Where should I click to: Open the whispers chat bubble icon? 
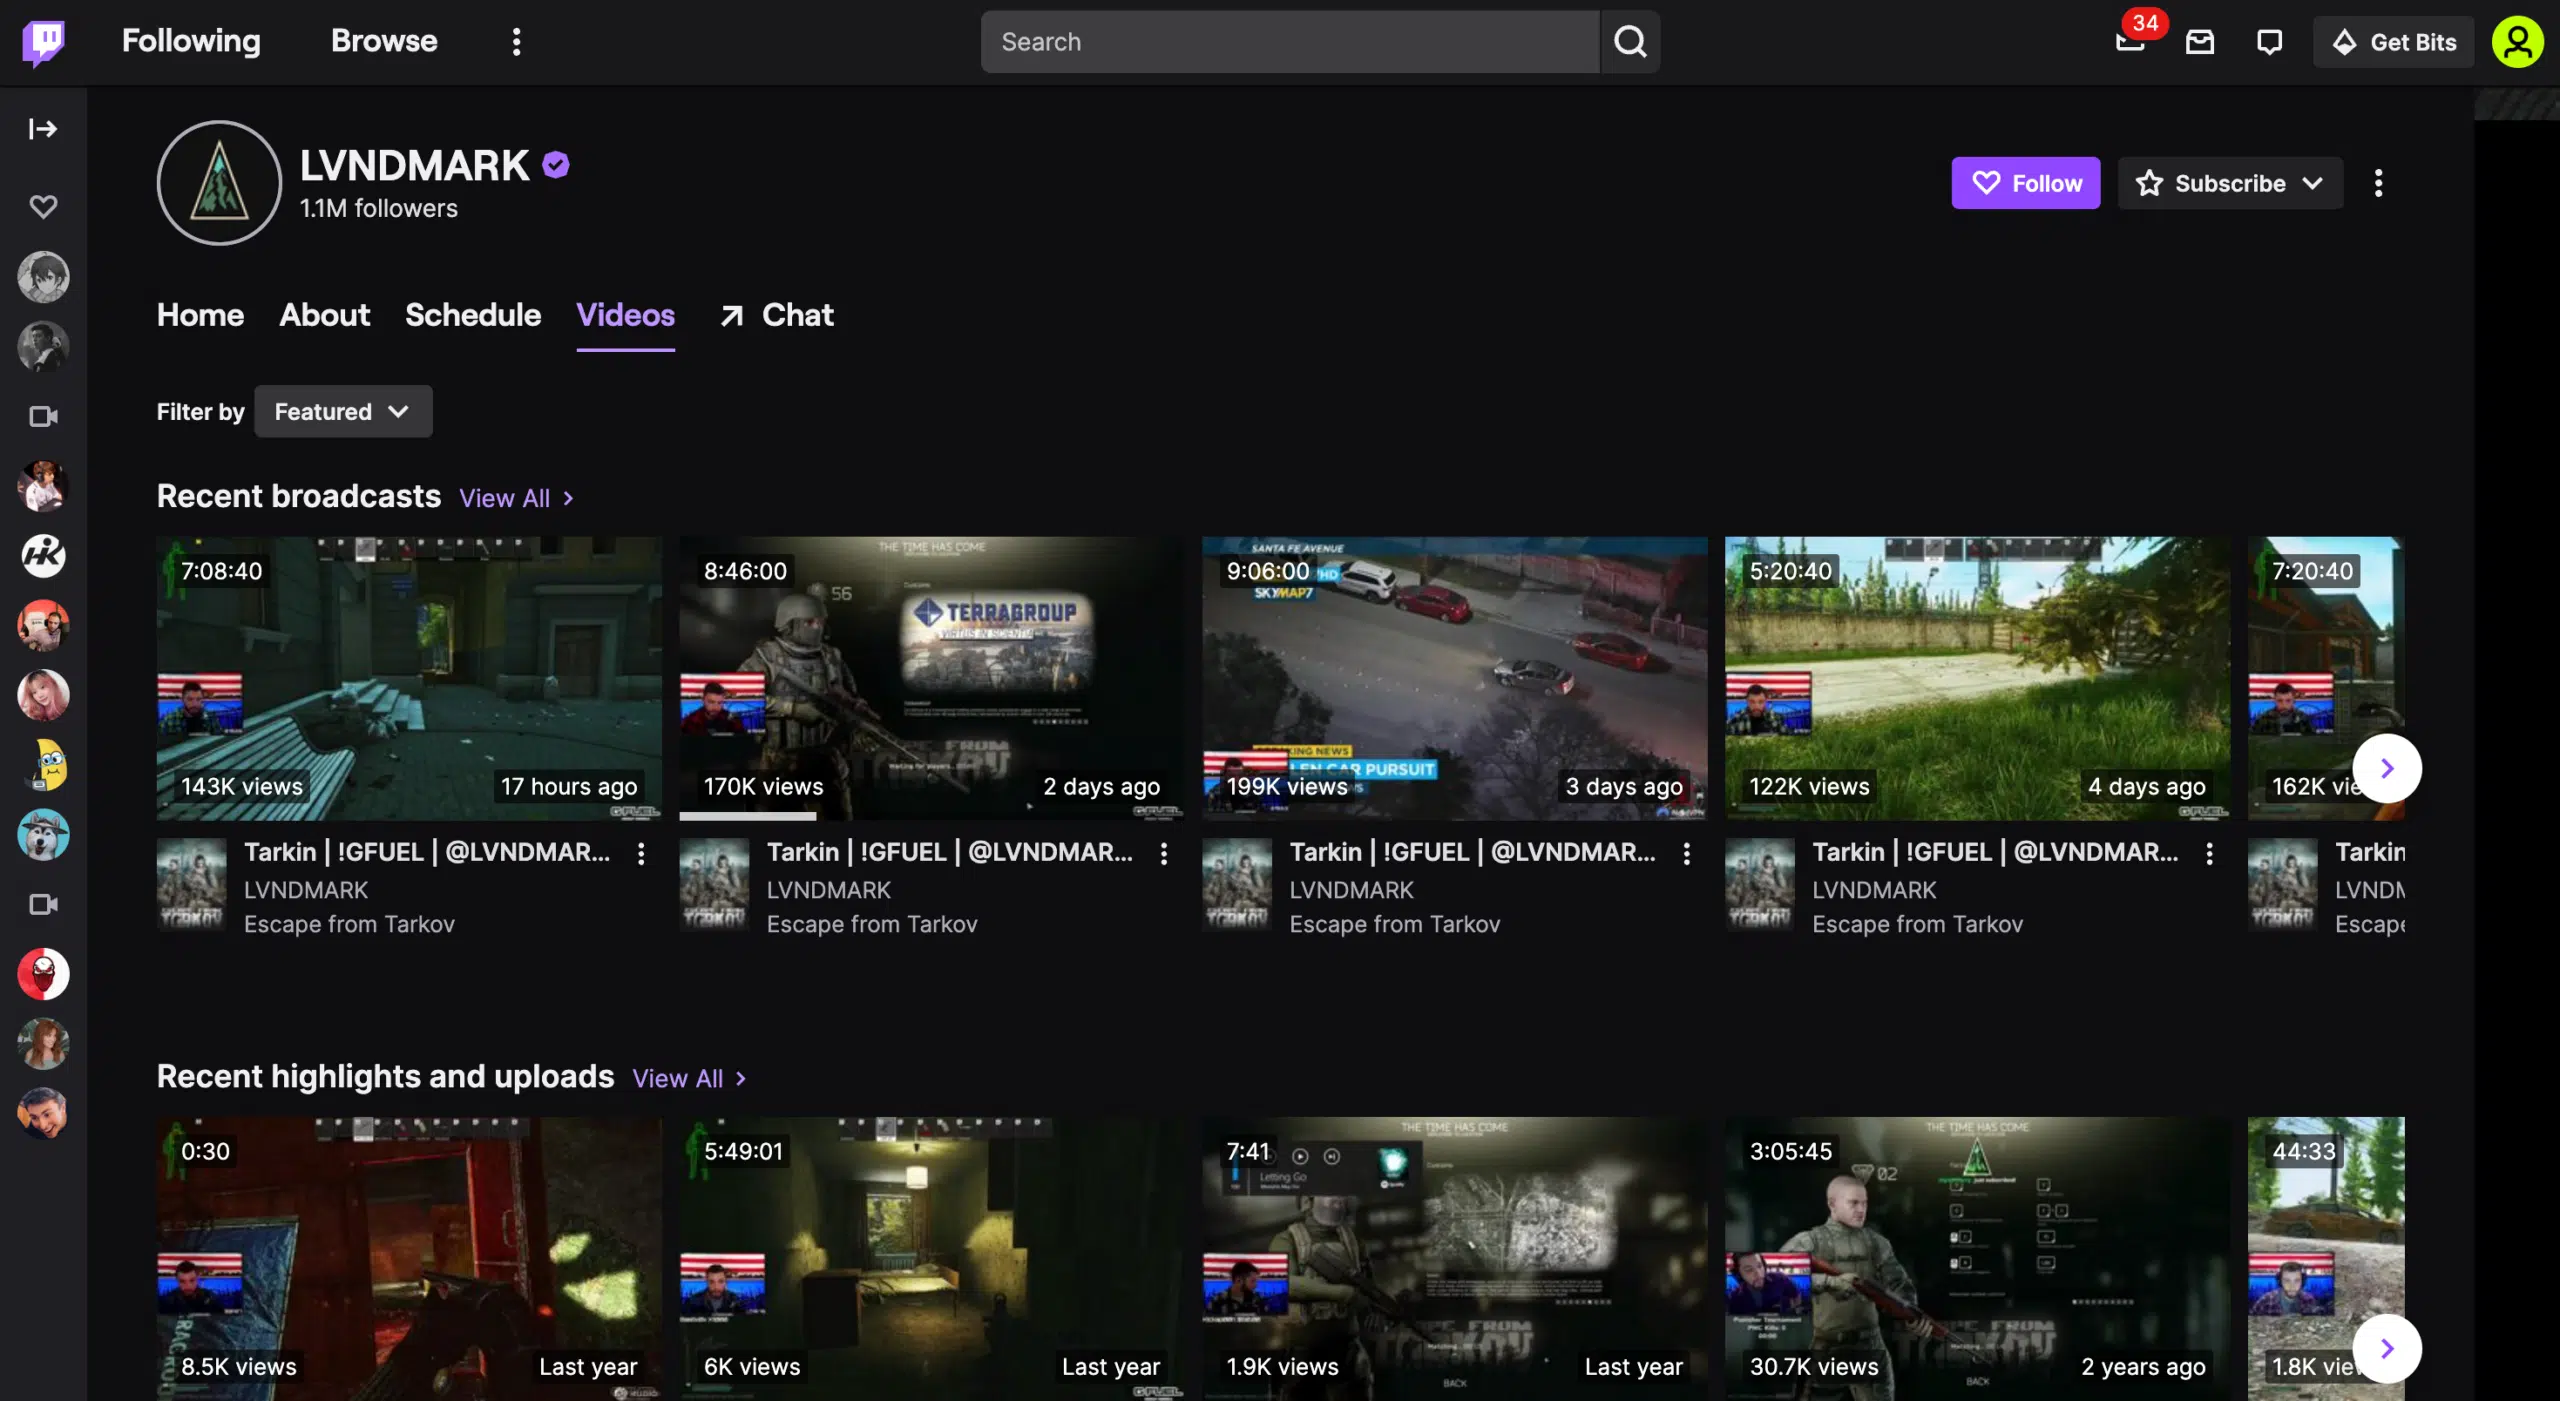tap(2269, 42)
